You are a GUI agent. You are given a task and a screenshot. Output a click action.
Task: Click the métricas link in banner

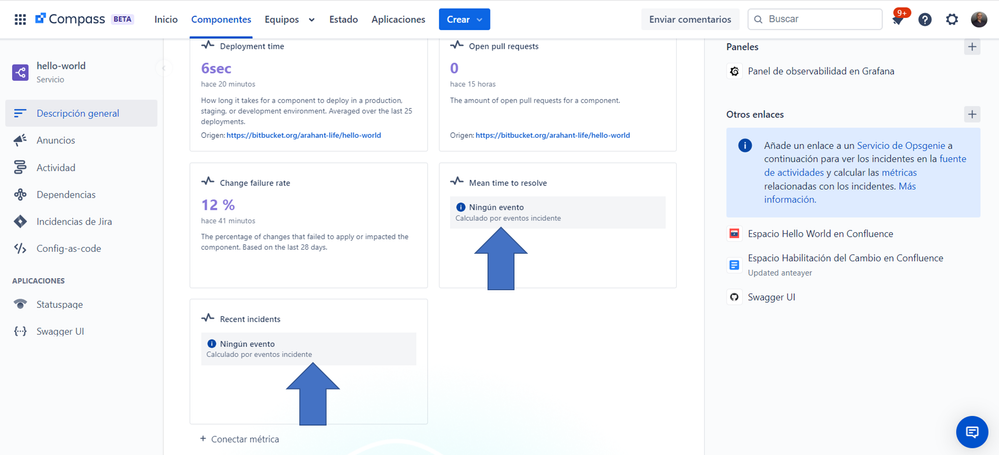[899, 173]
